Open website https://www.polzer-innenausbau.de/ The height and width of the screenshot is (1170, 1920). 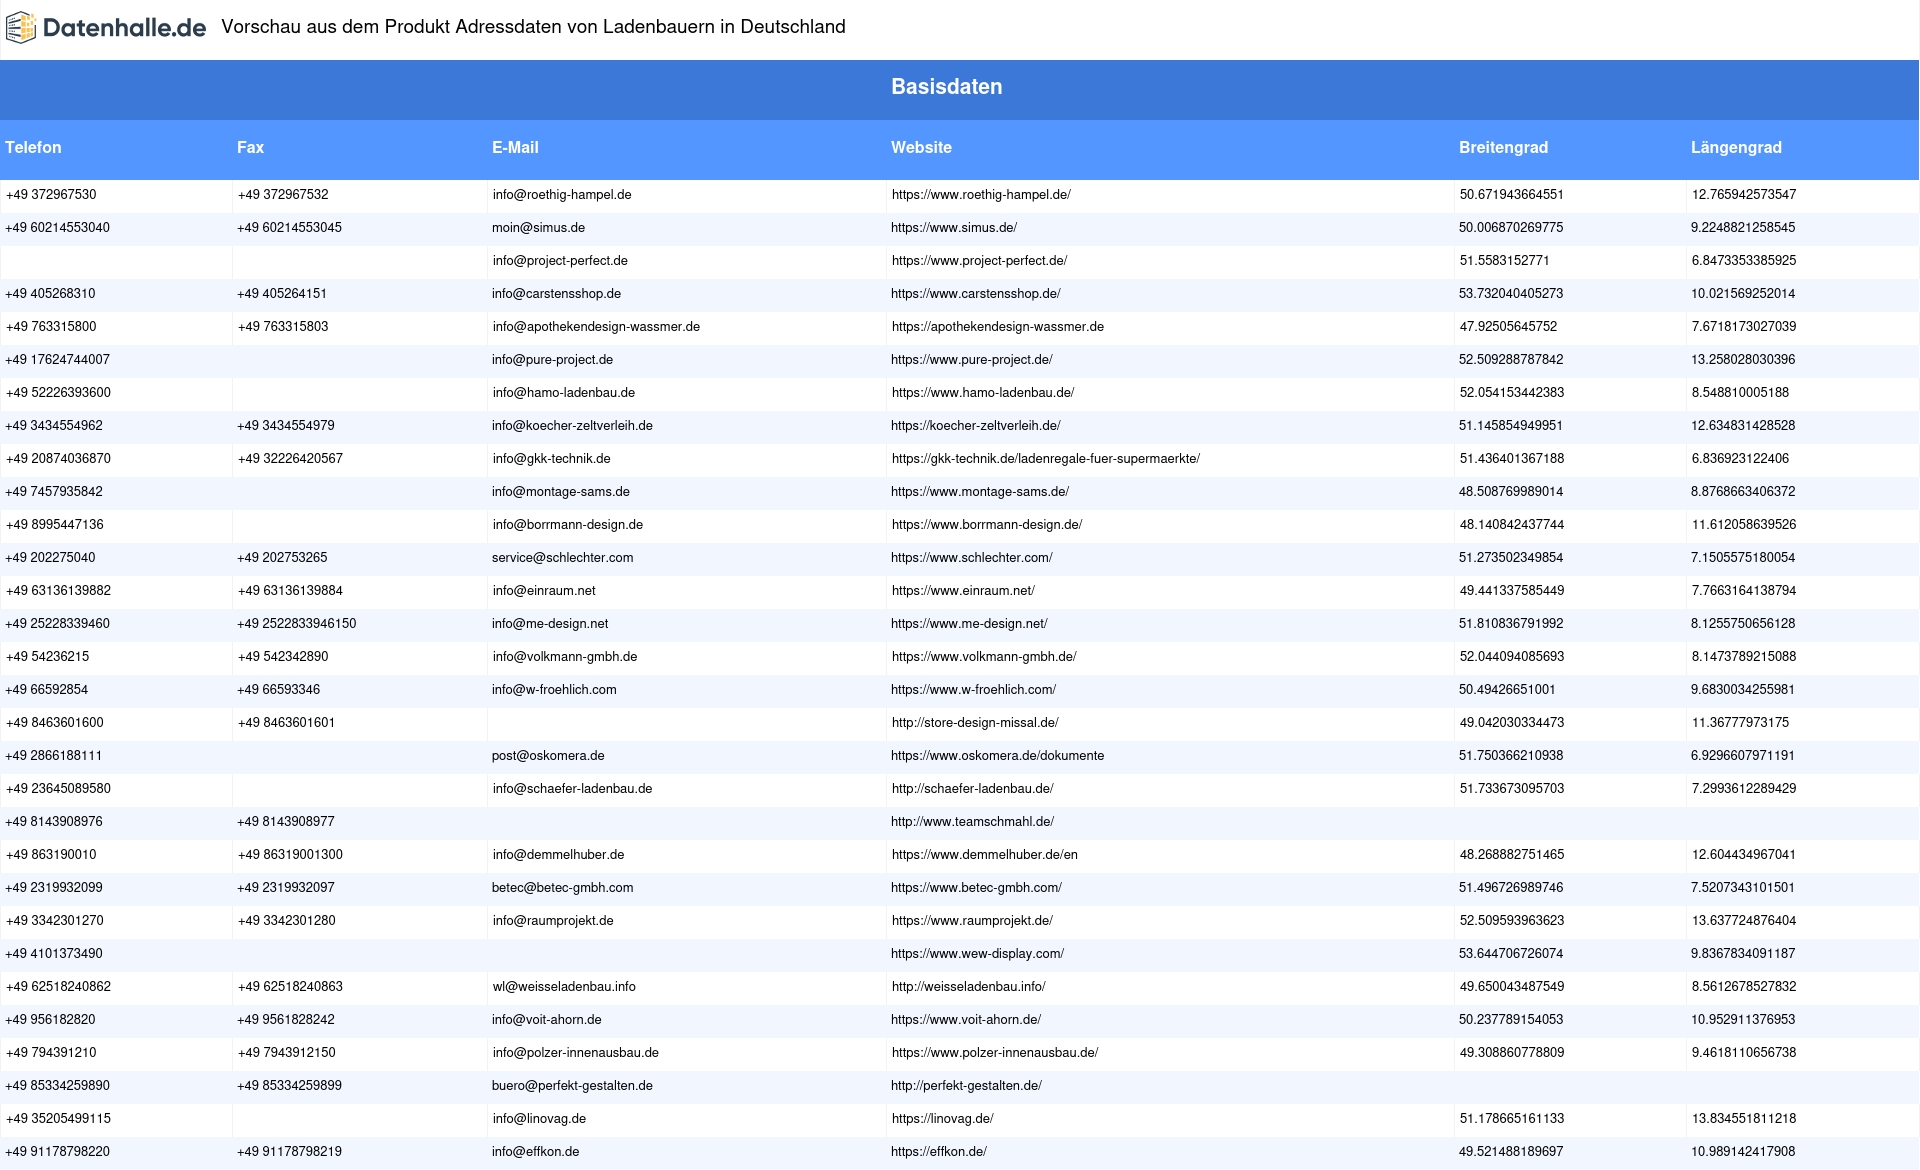point(995,1053)
